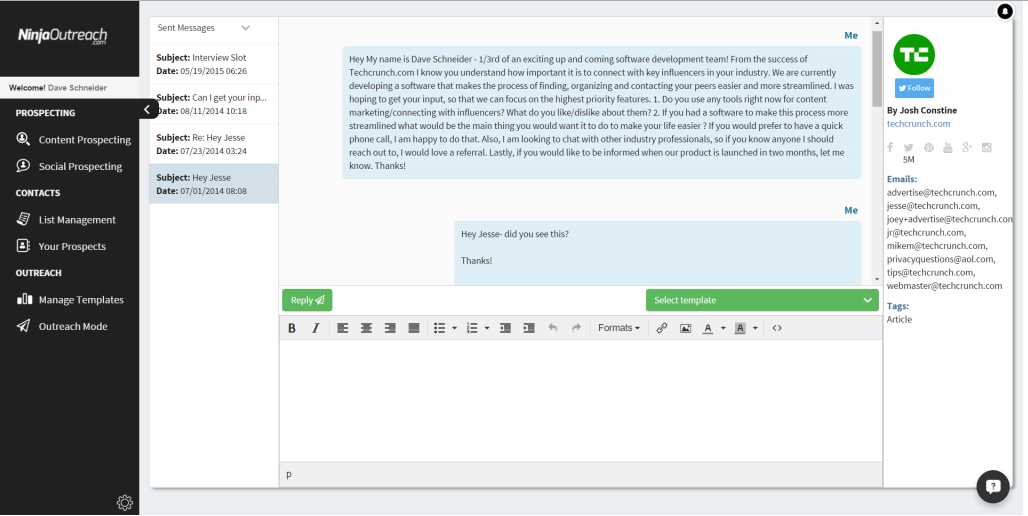
Task: Open the chat help bubble
Action: coord(993,486)
